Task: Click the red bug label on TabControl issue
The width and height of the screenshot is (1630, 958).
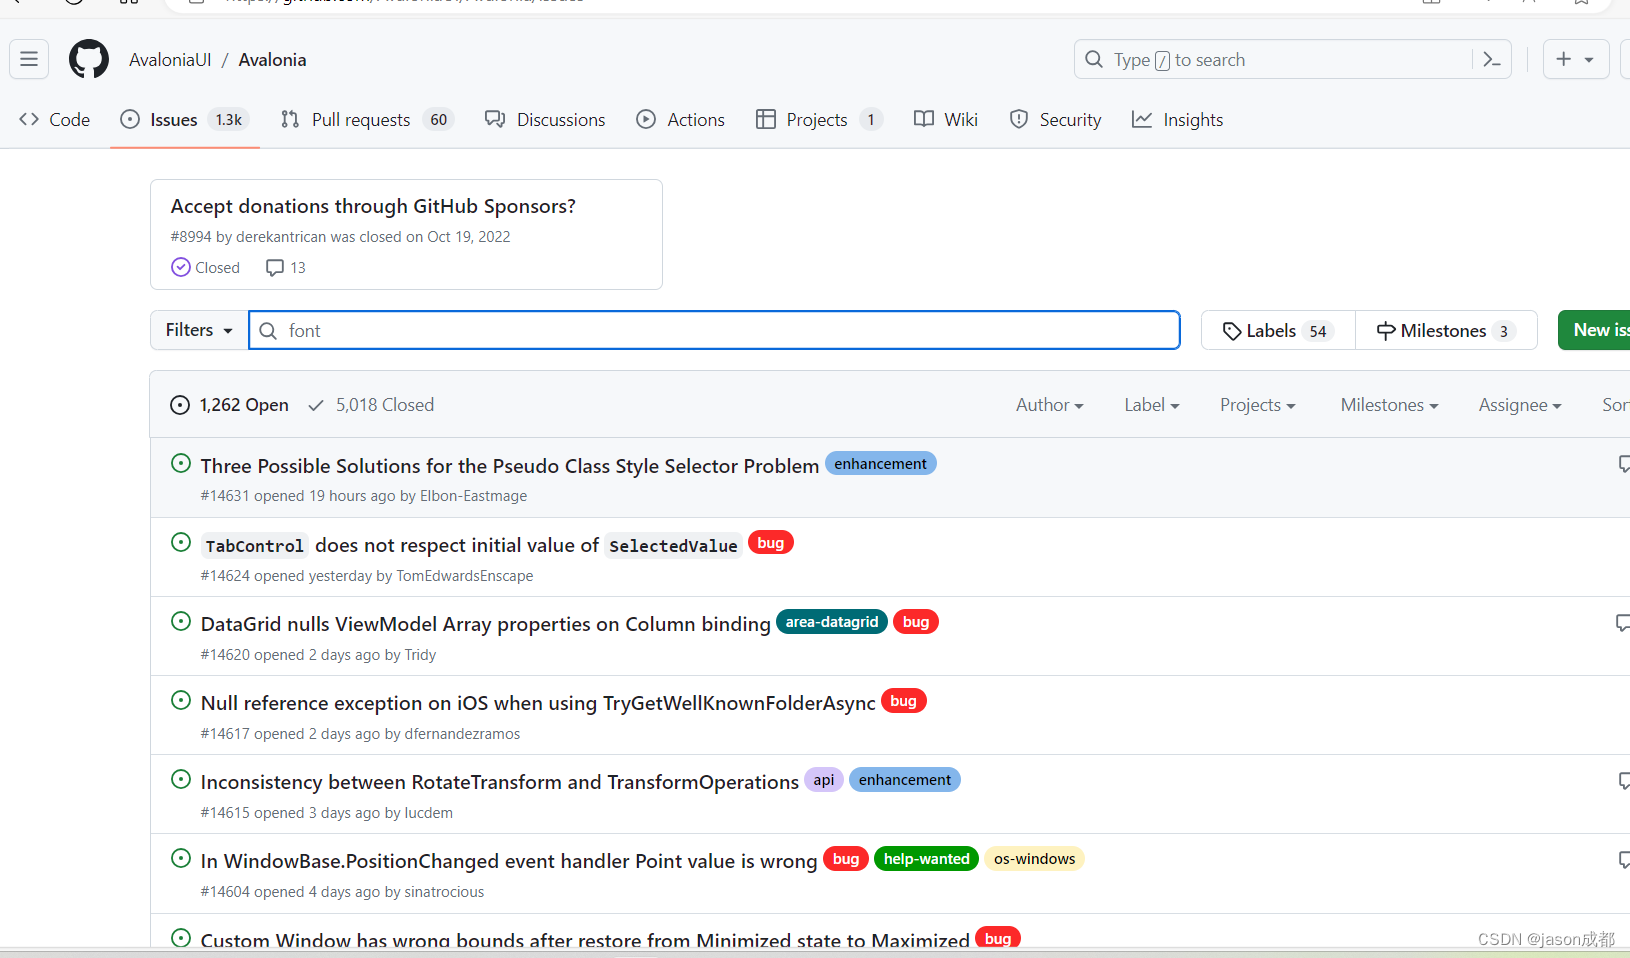Action: pos(771,543)
